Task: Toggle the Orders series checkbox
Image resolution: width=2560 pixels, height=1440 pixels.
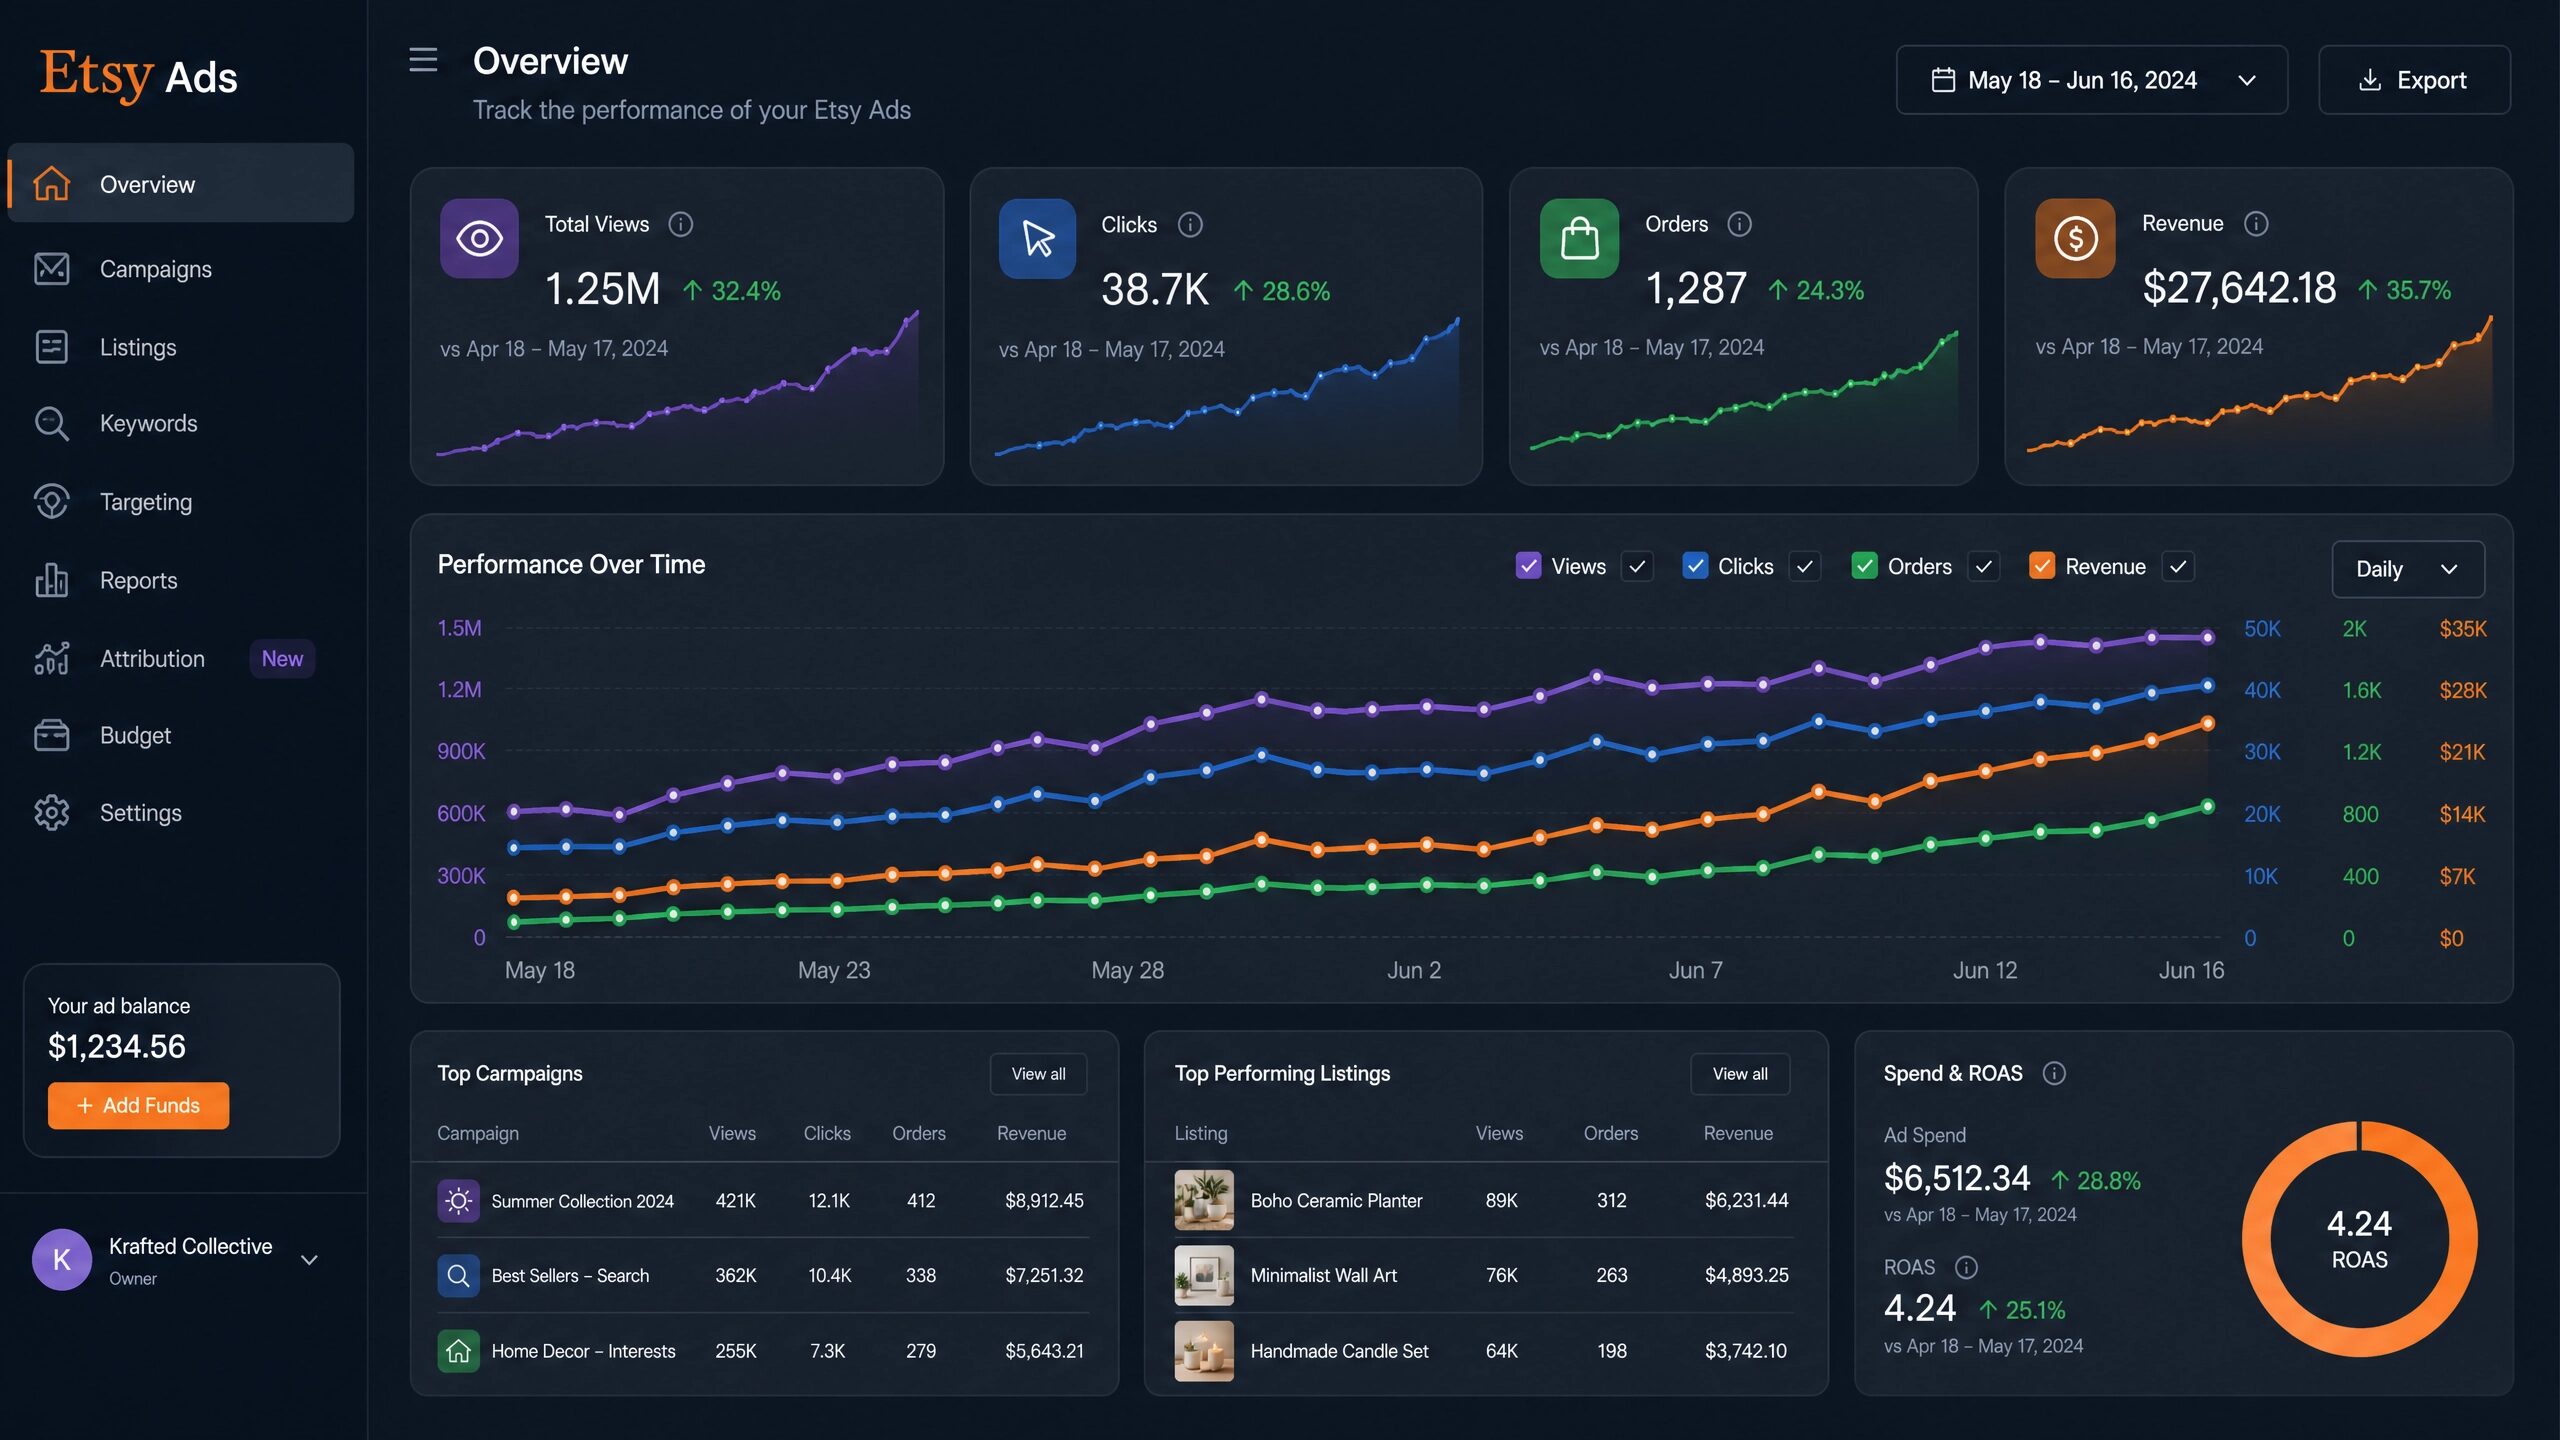Action: (1864, 566)
